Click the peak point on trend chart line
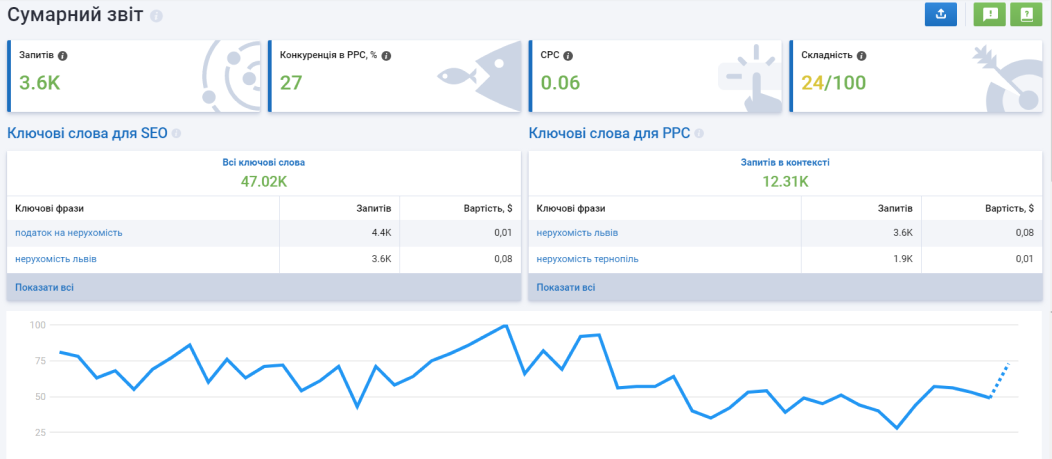This screenshot has height=459, width=1052. tap(505, 325)
